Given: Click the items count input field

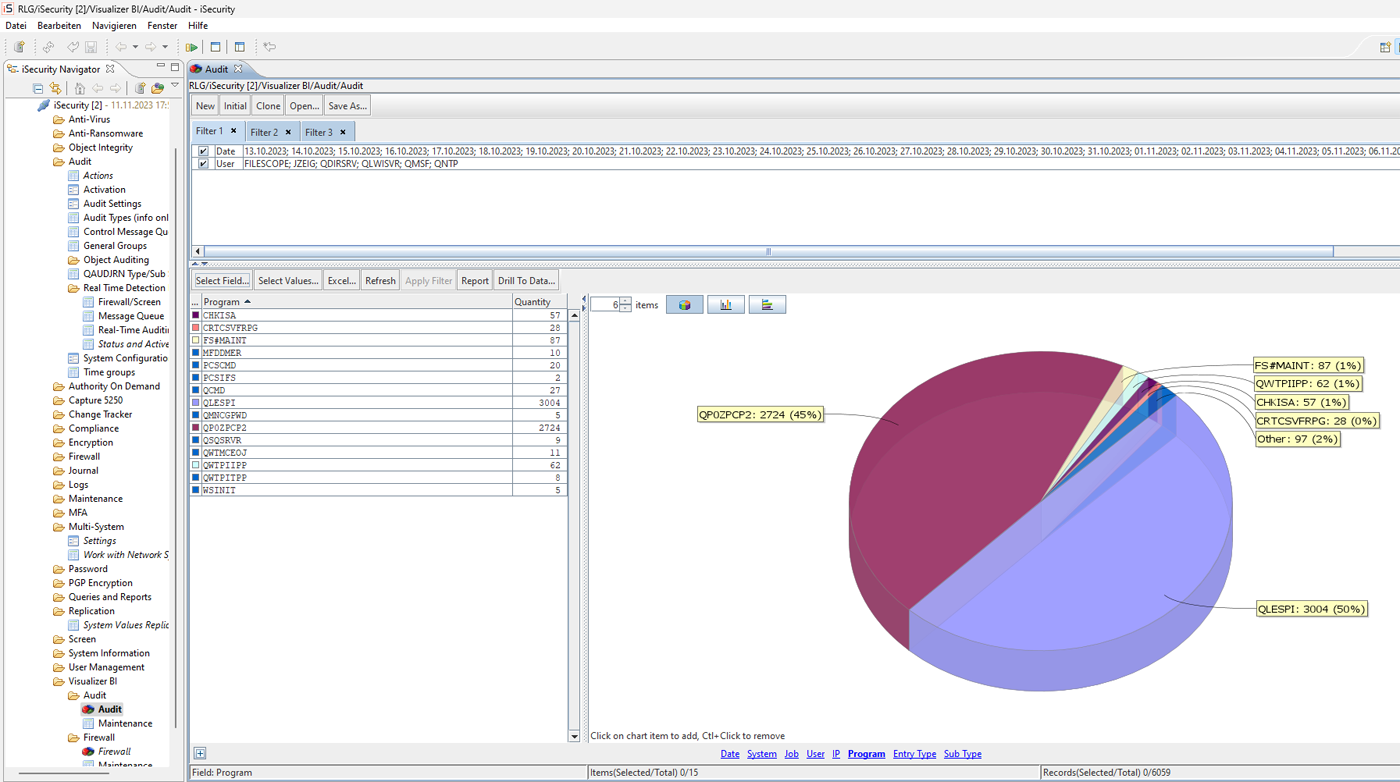Looking at the screenshot, I should [605, 304].
